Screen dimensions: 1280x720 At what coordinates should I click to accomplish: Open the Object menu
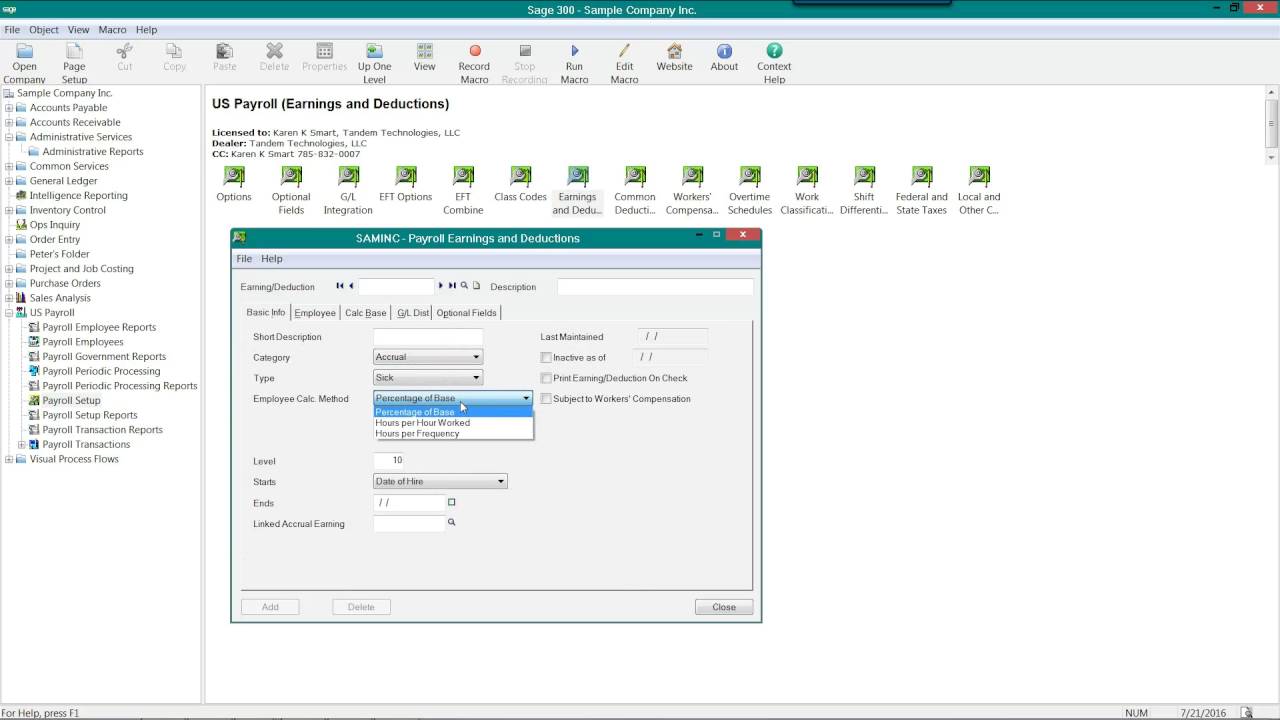click(44, 30)
